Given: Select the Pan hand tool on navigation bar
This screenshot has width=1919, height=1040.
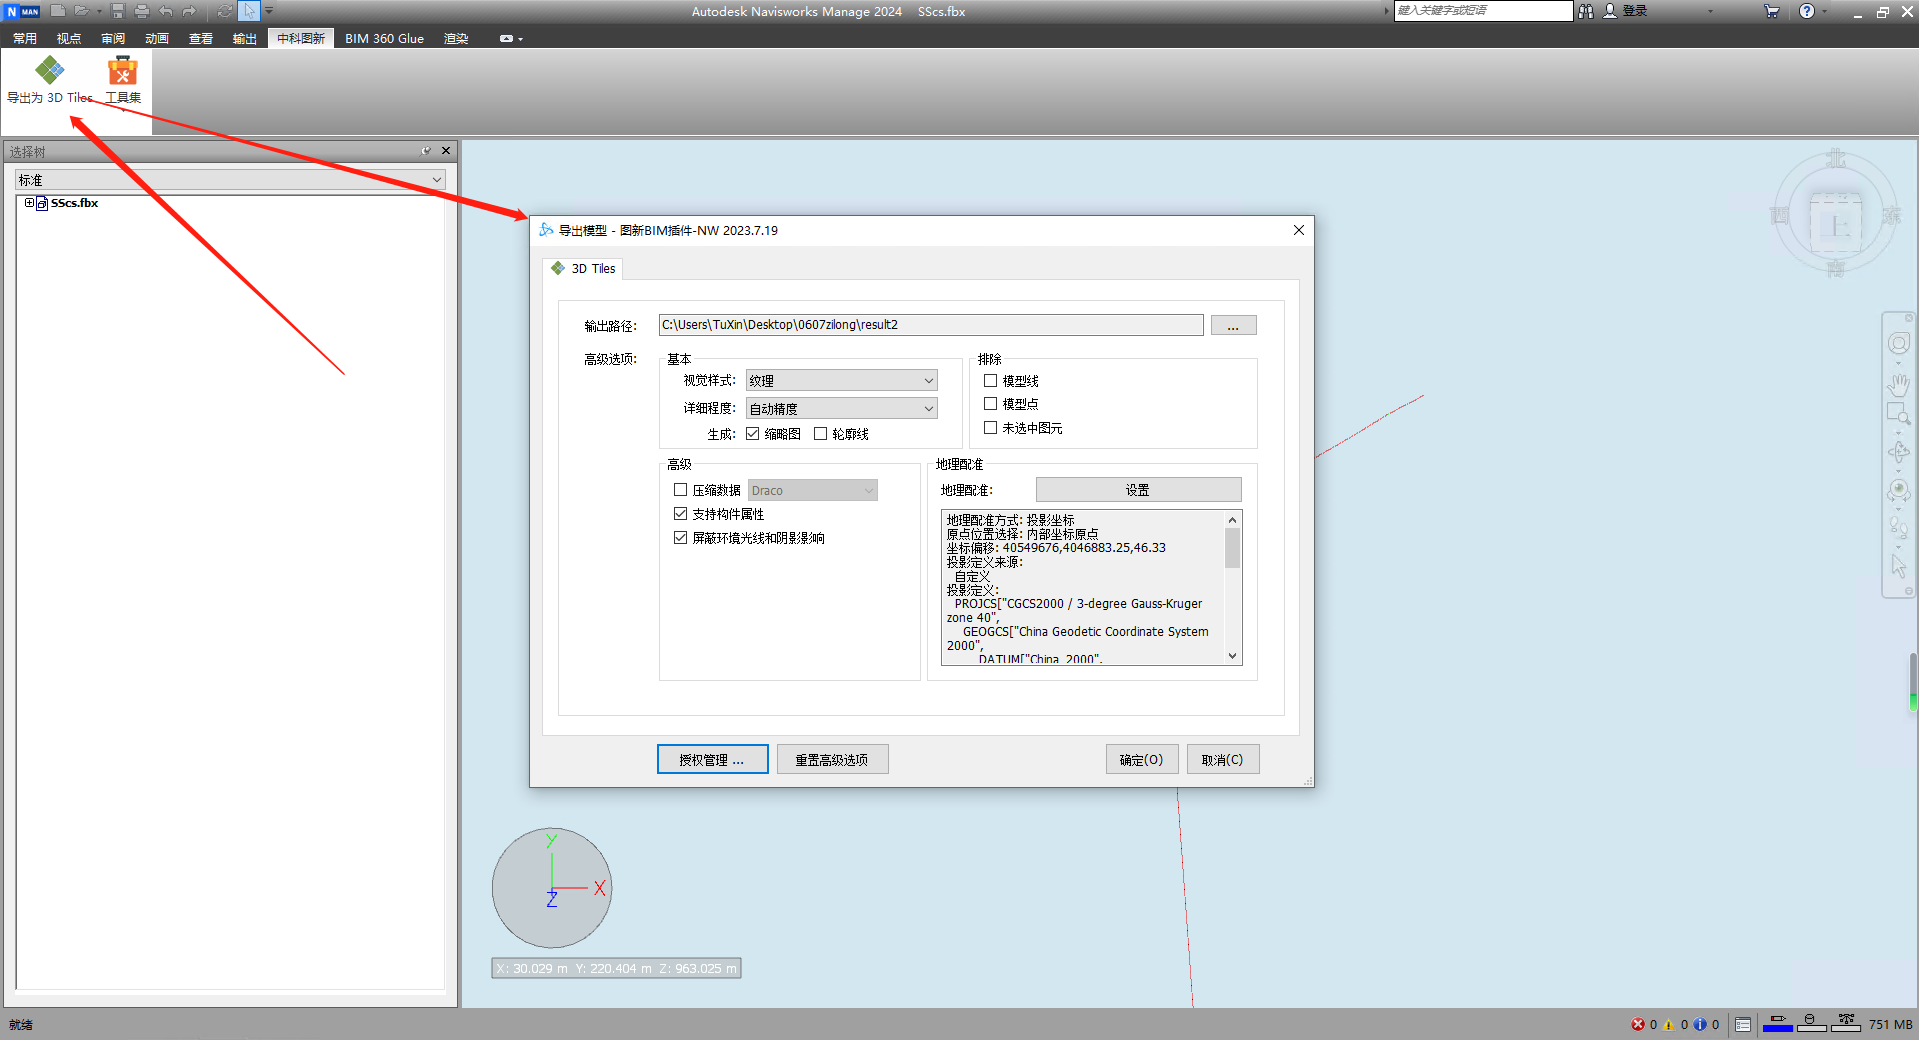Looking at the screenshot, I should point(1898,384).
